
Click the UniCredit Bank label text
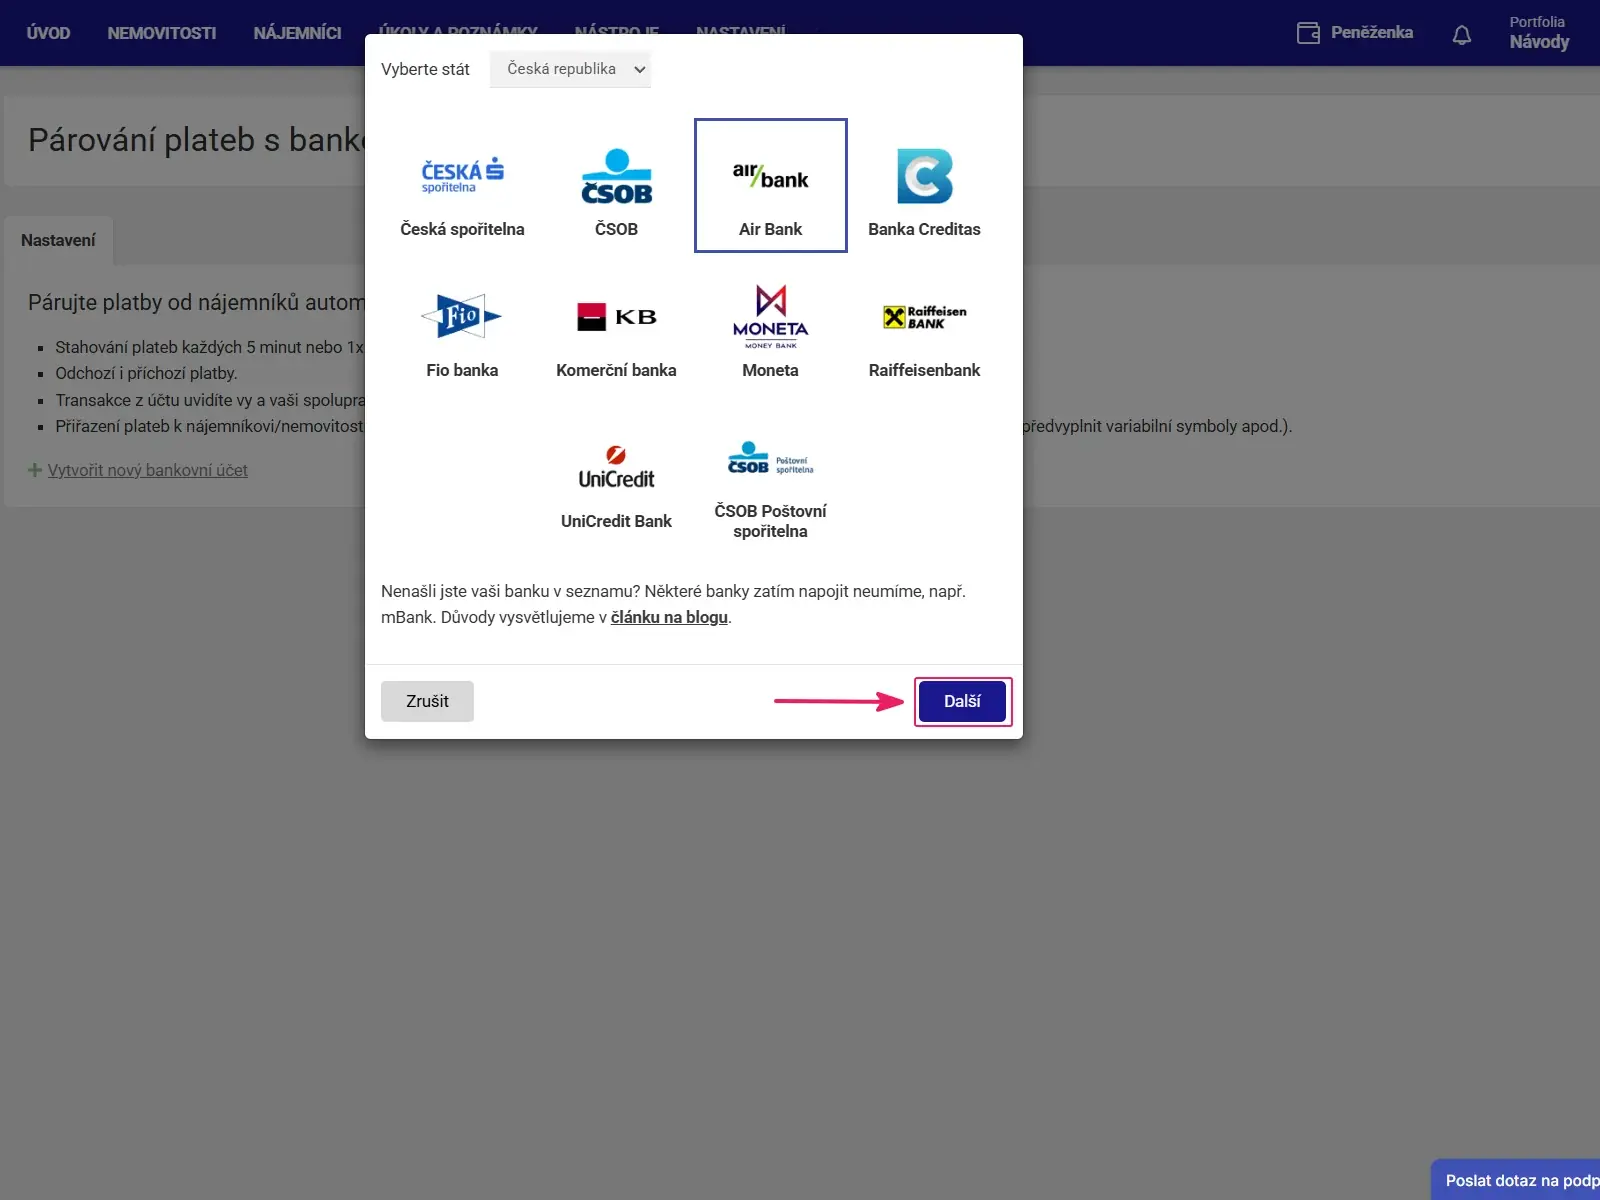[x=616, y=521]
